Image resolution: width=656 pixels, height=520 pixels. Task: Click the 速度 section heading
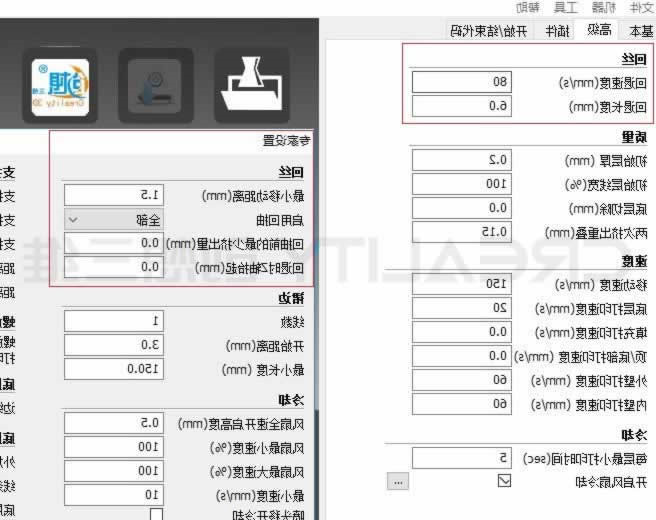click(634, 261)
